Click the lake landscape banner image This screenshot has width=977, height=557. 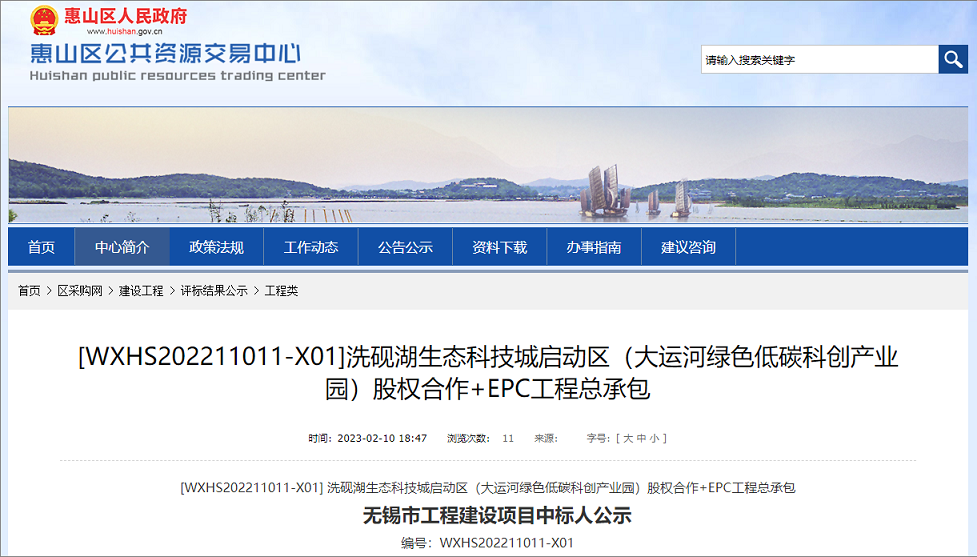click(x=488, y=167)
